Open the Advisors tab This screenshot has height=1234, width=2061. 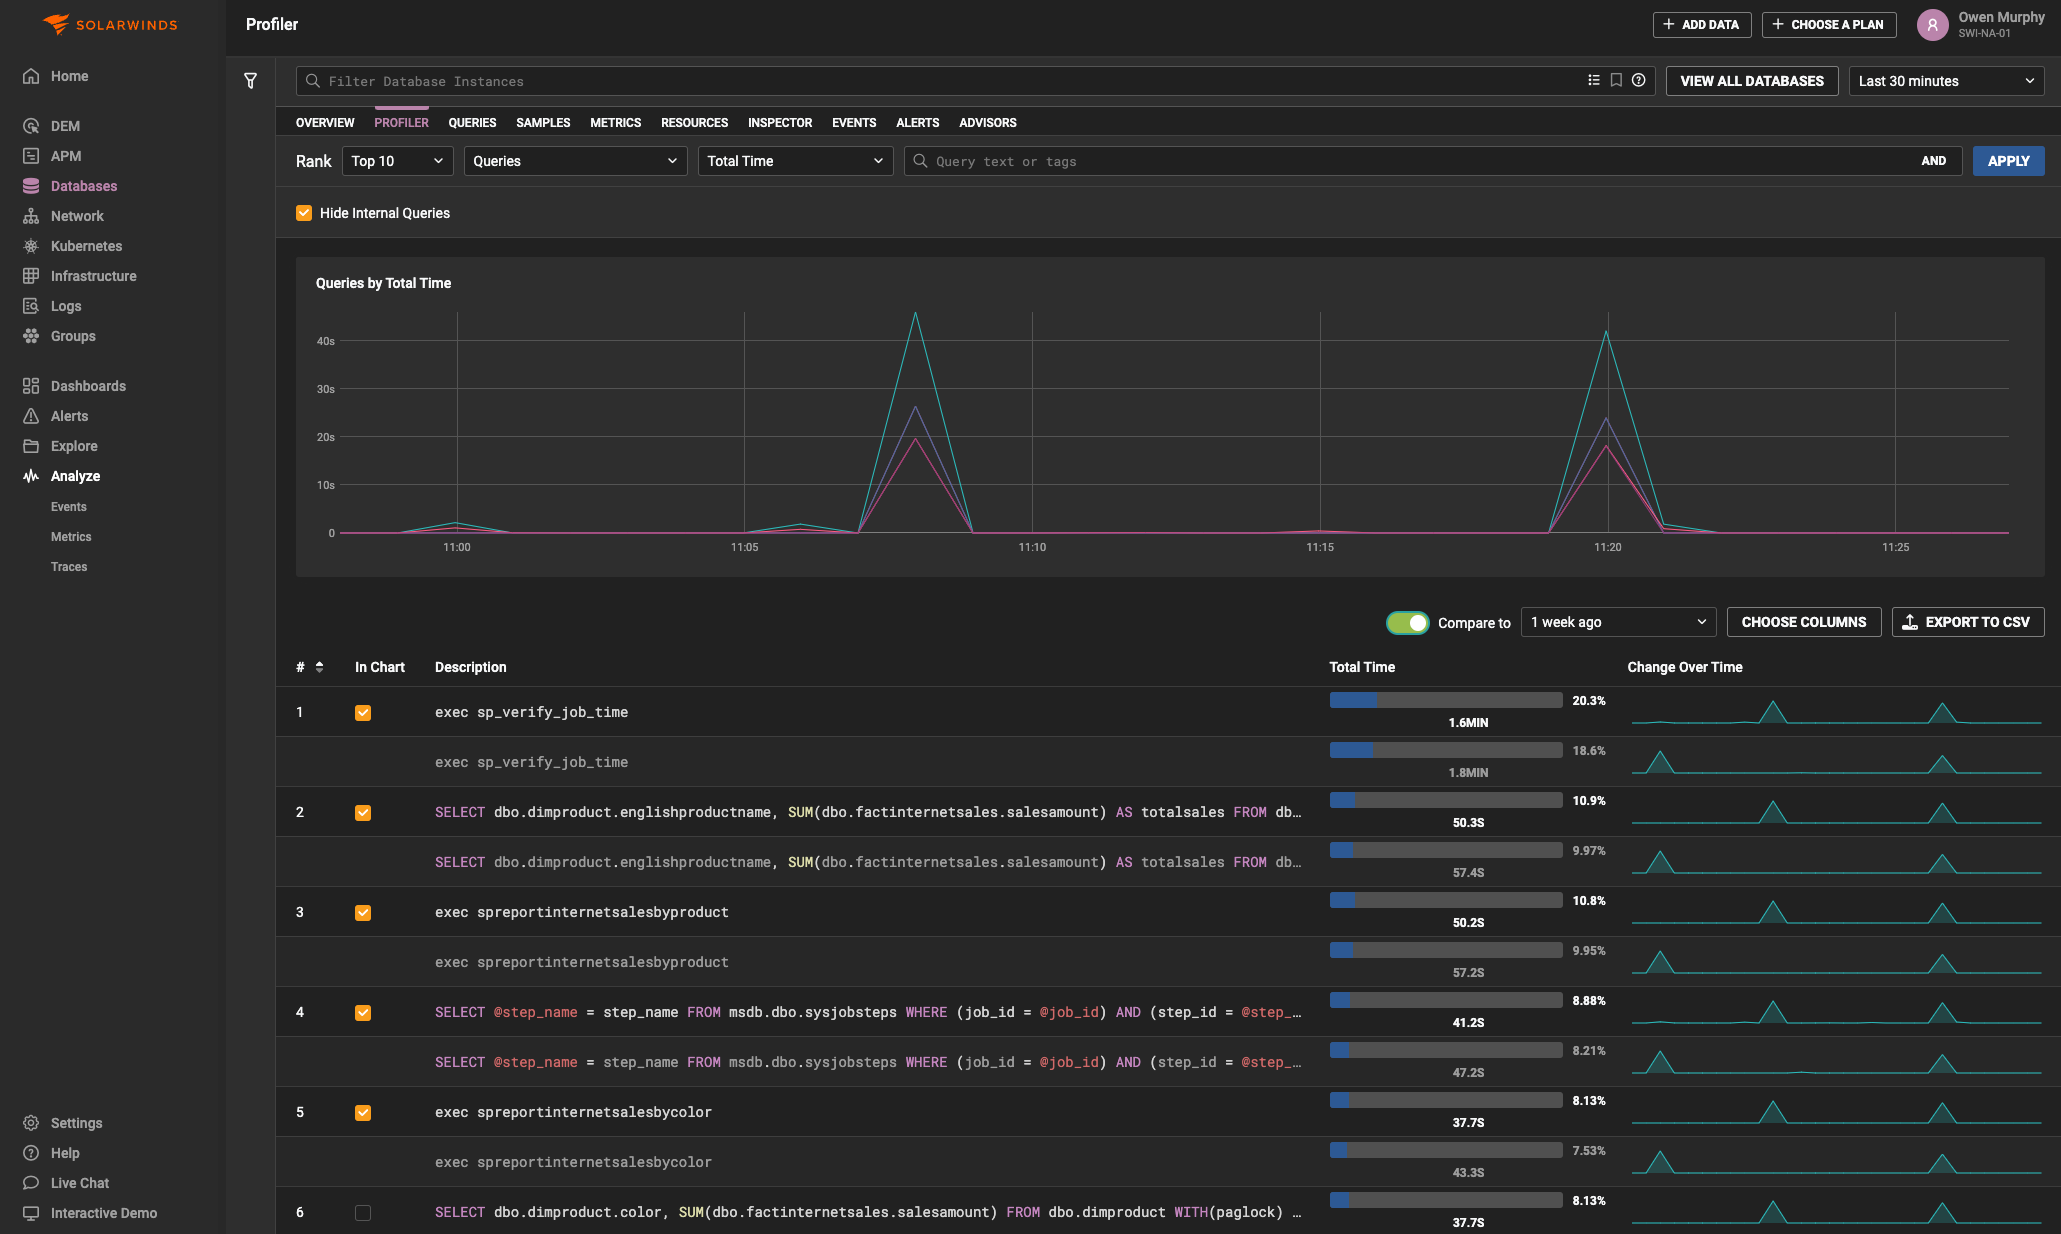[x=987, y=122]
